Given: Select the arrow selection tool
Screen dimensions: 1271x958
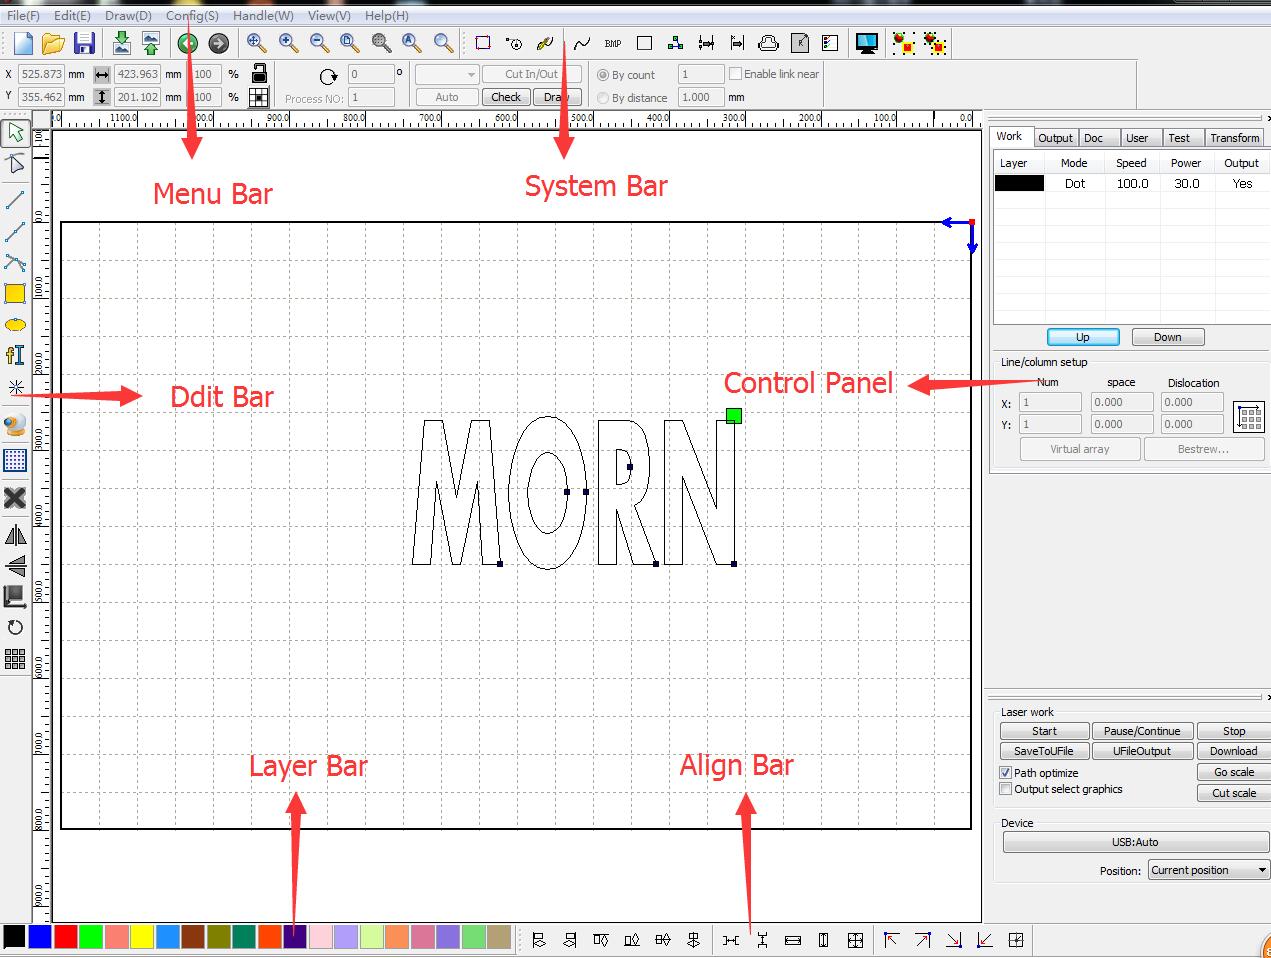Looking at the screenshot, I should (15, 132).
